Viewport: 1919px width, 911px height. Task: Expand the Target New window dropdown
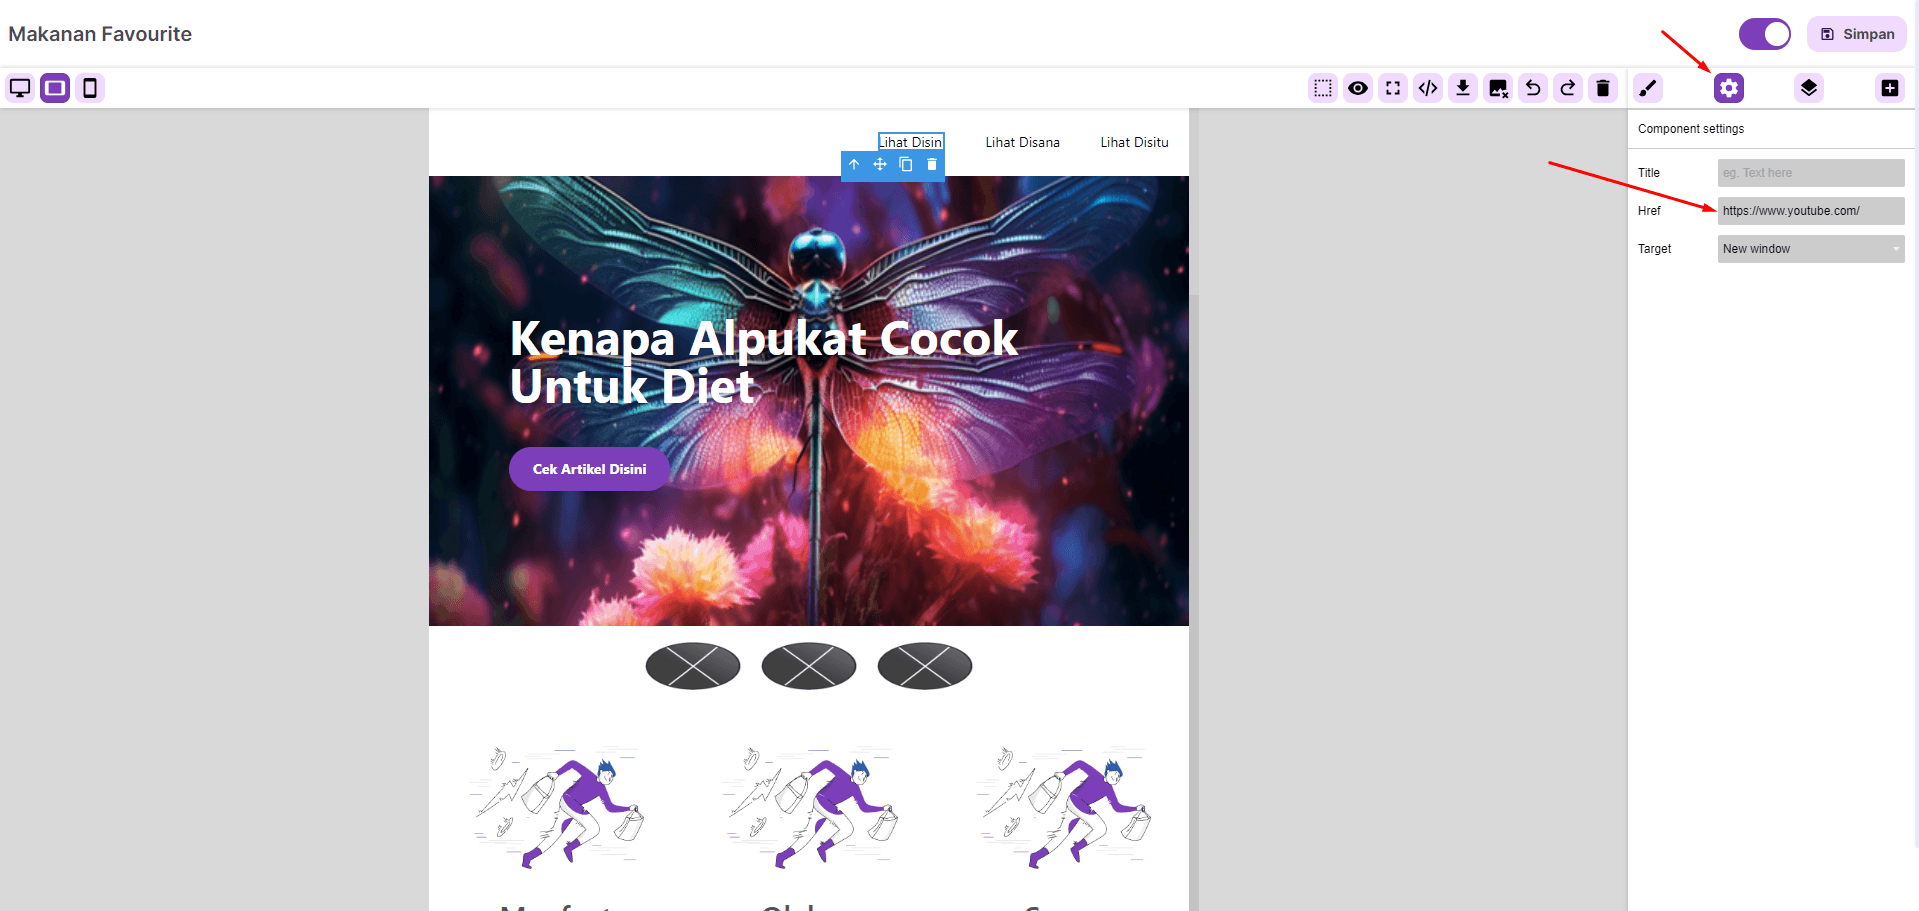coord(1810,249)
